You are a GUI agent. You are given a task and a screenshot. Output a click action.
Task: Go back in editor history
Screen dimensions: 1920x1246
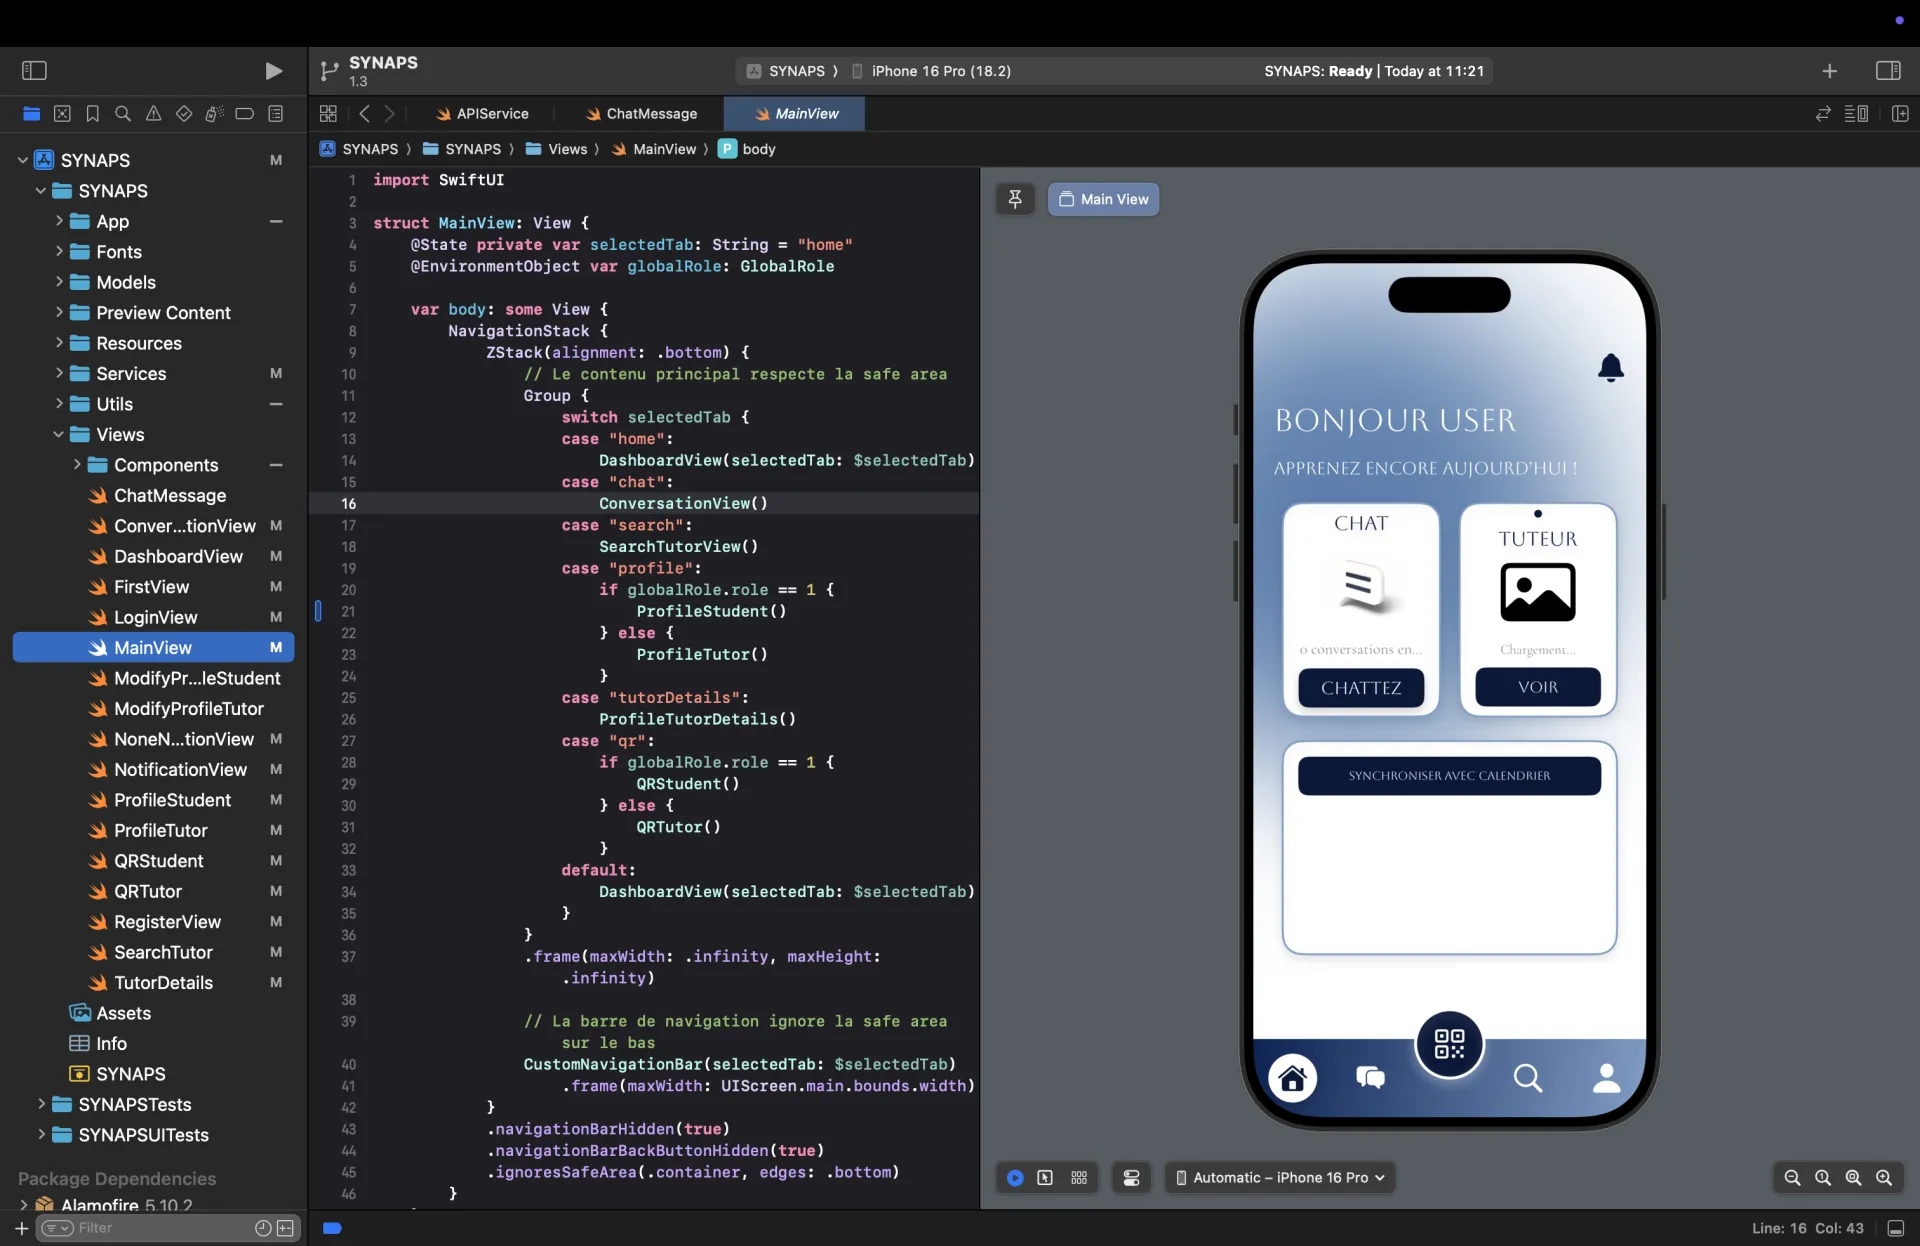(x=365, y=113)
